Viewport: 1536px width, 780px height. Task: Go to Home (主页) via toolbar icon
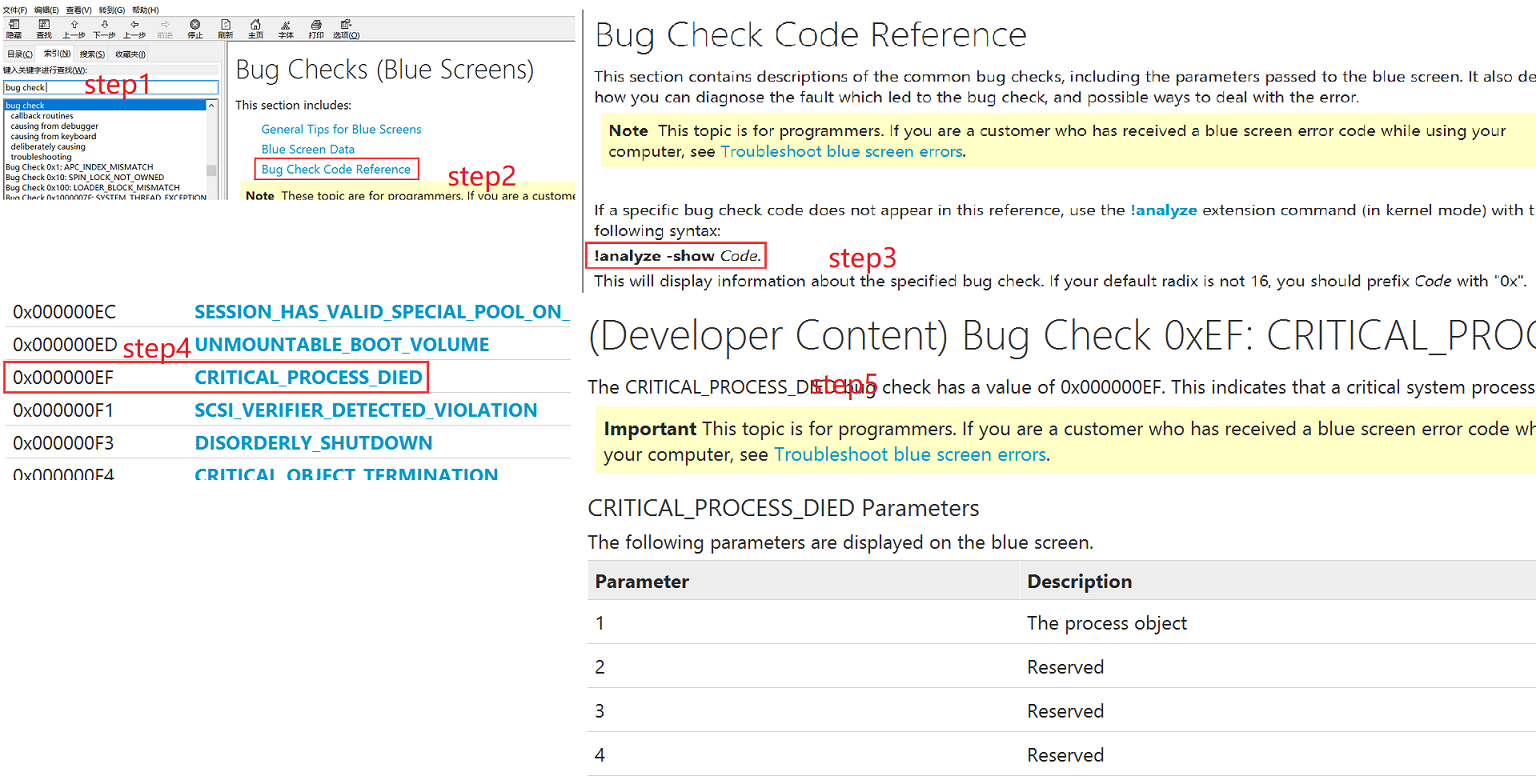pyautogui.click(x=256, y=27)
